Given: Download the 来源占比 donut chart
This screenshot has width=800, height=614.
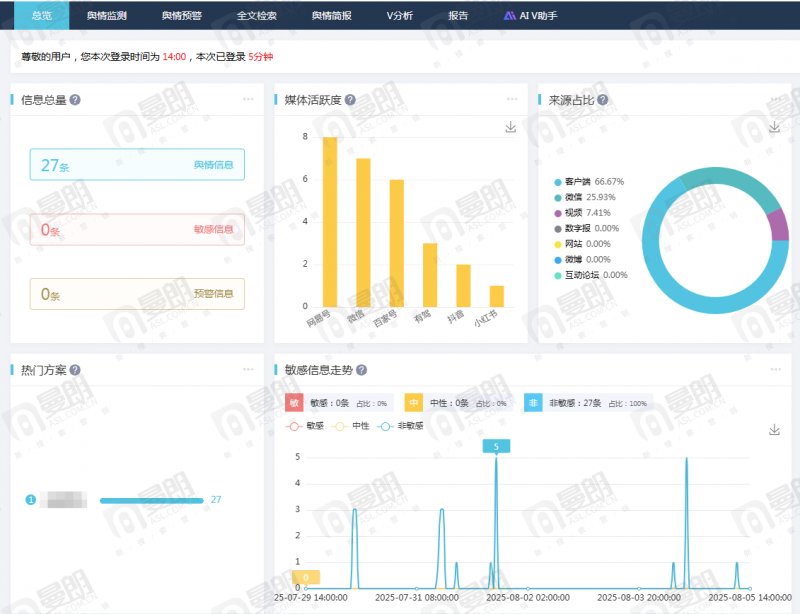Looking at the screenshot, I should 774,127.
